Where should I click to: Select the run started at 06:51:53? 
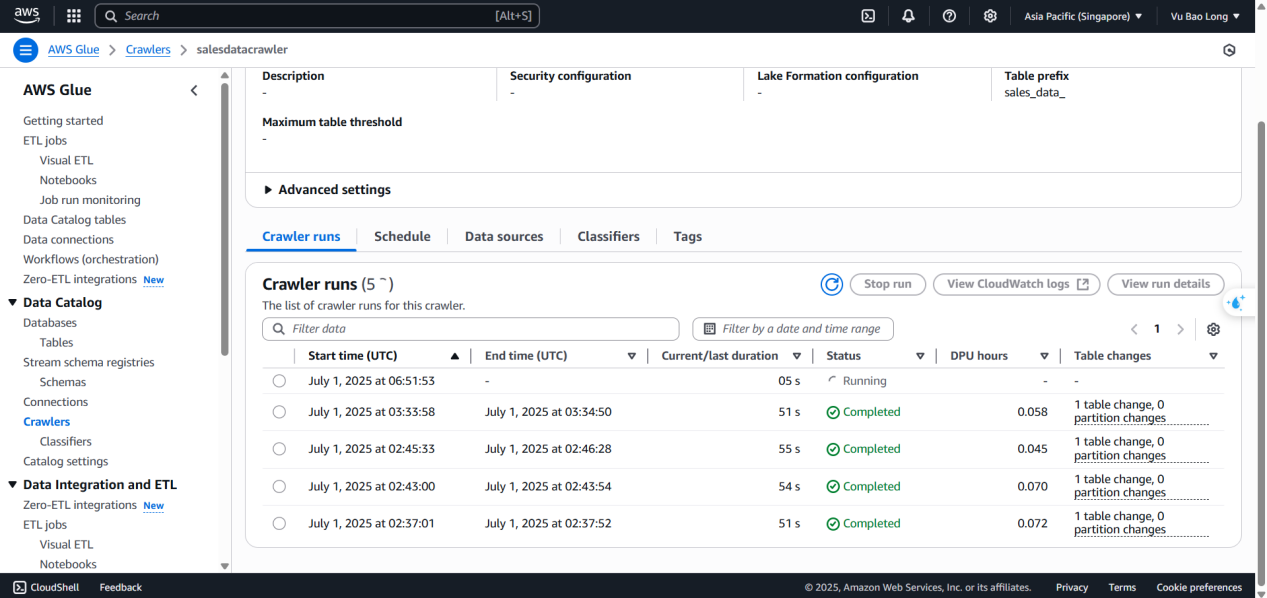279,381
